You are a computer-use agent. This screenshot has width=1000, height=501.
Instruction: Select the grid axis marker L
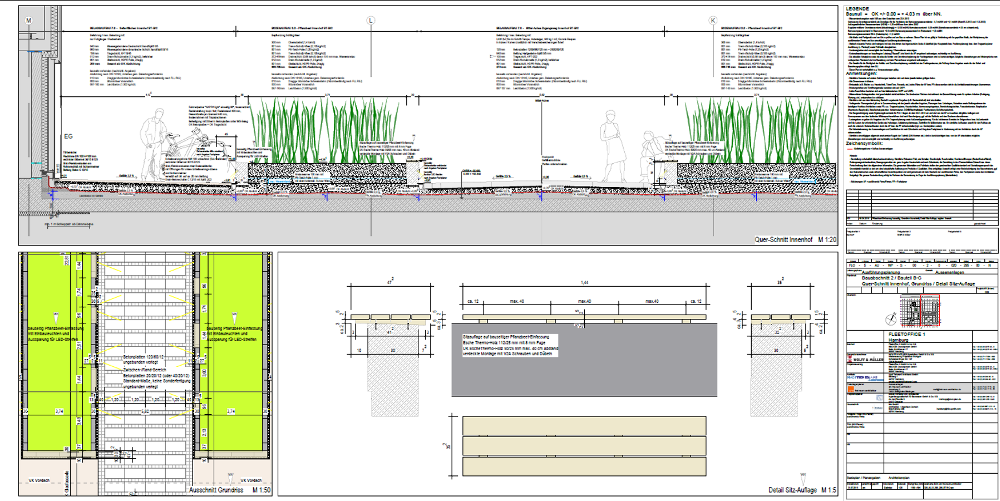(370, 19)
